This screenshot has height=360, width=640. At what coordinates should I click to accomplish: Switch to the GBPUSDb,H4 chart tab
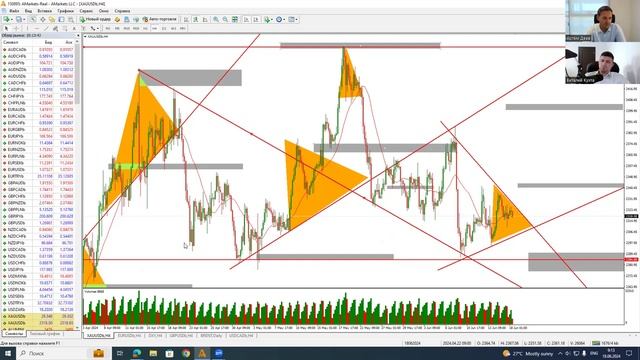tap(181, 336)
